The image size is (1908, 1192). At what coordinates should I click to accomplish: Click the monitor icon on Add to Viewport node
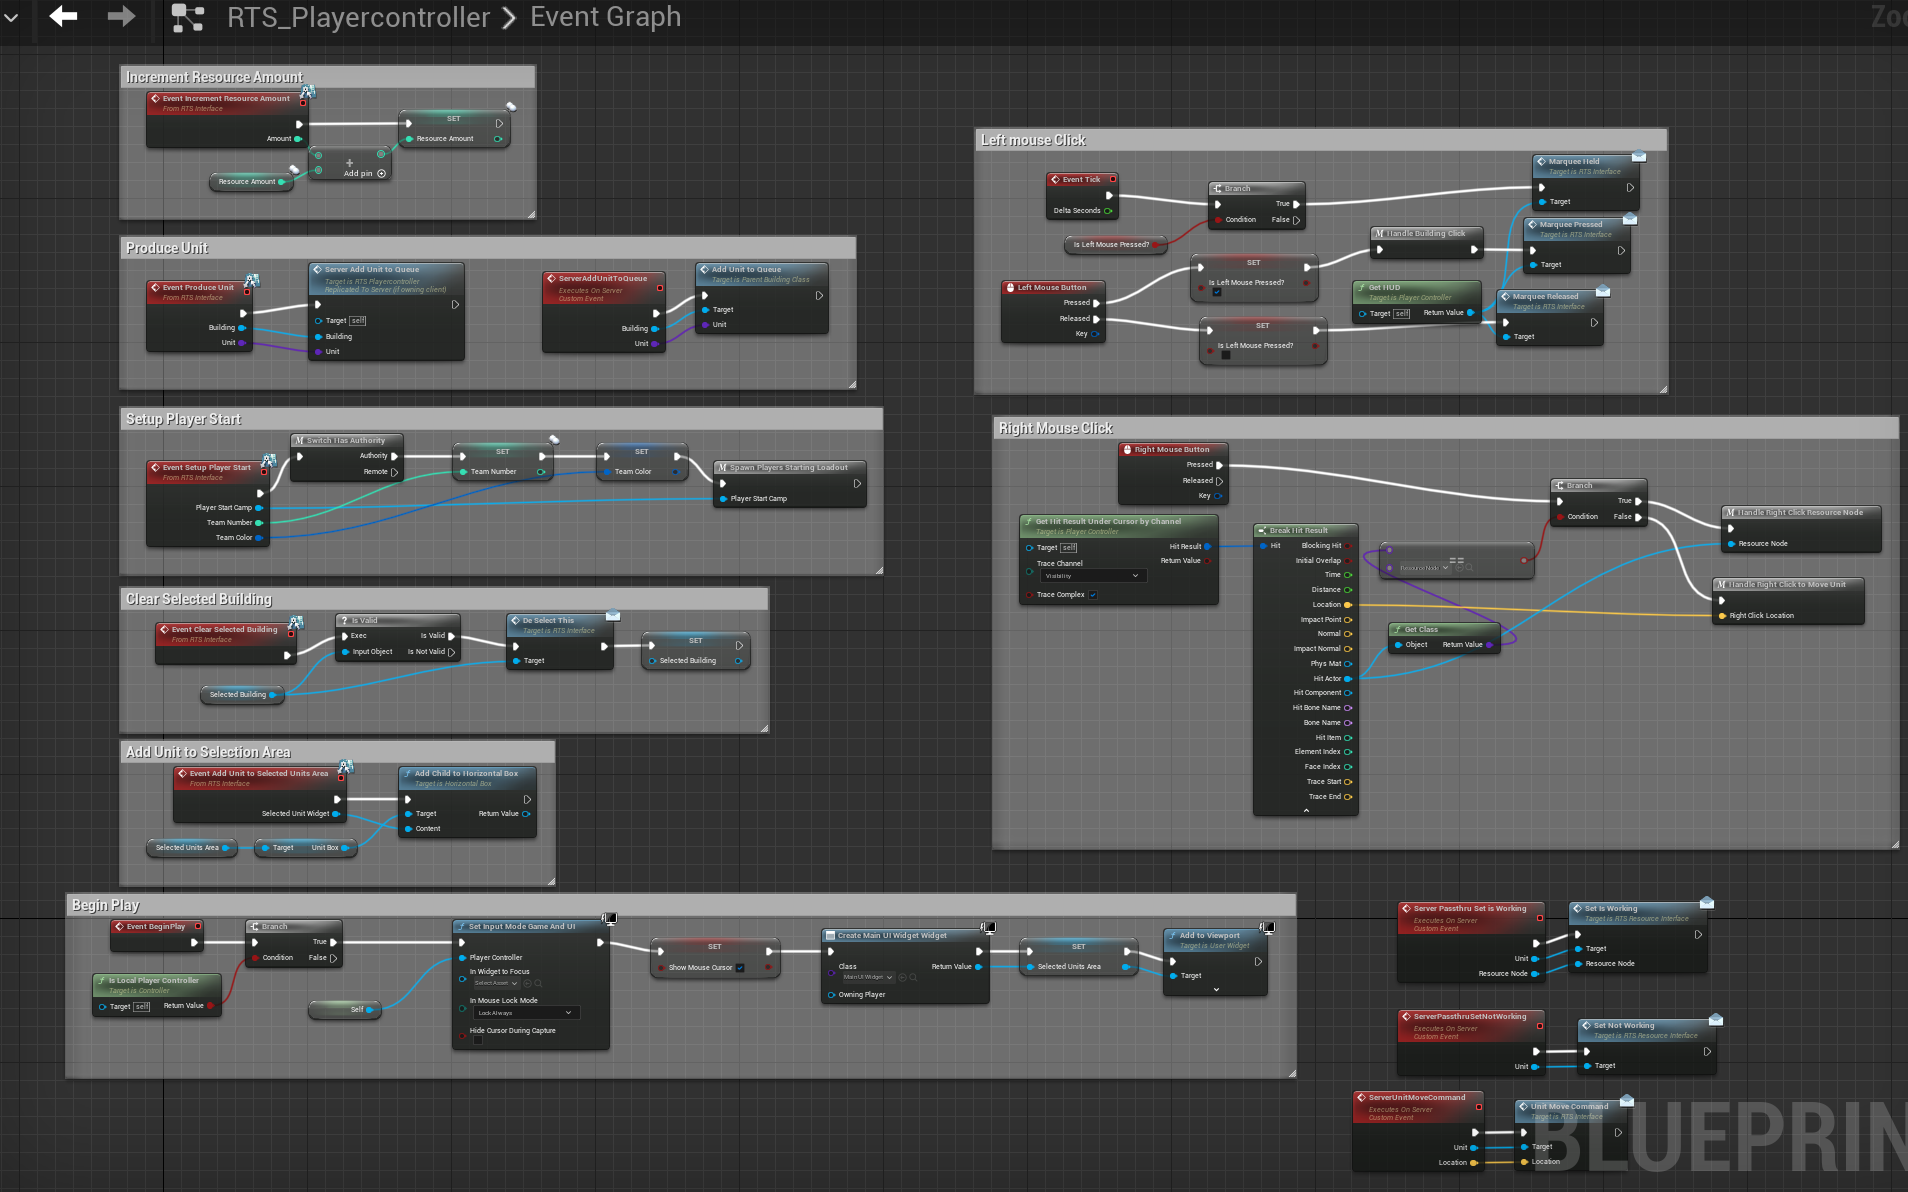(1267, 928)
